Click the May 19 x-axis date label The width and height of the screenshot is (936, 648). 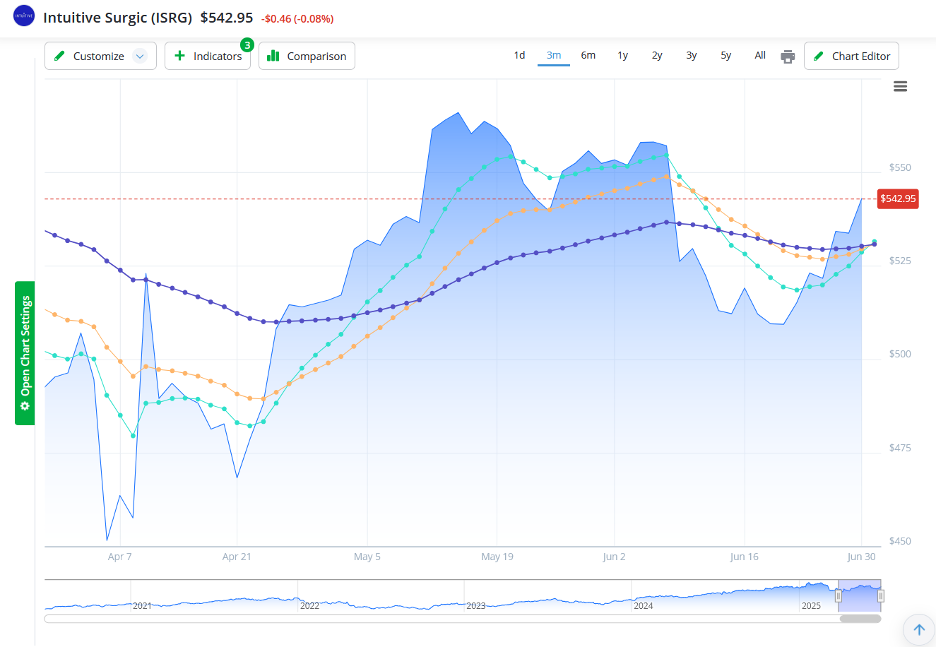click(497, 557)
